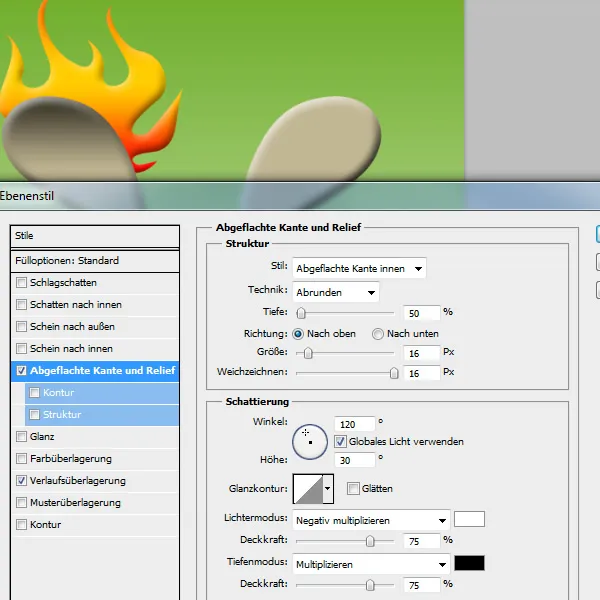600x600 pixels.
Task: Enable the Schlagschatten checkbox
Action: (x=21, y=283)
